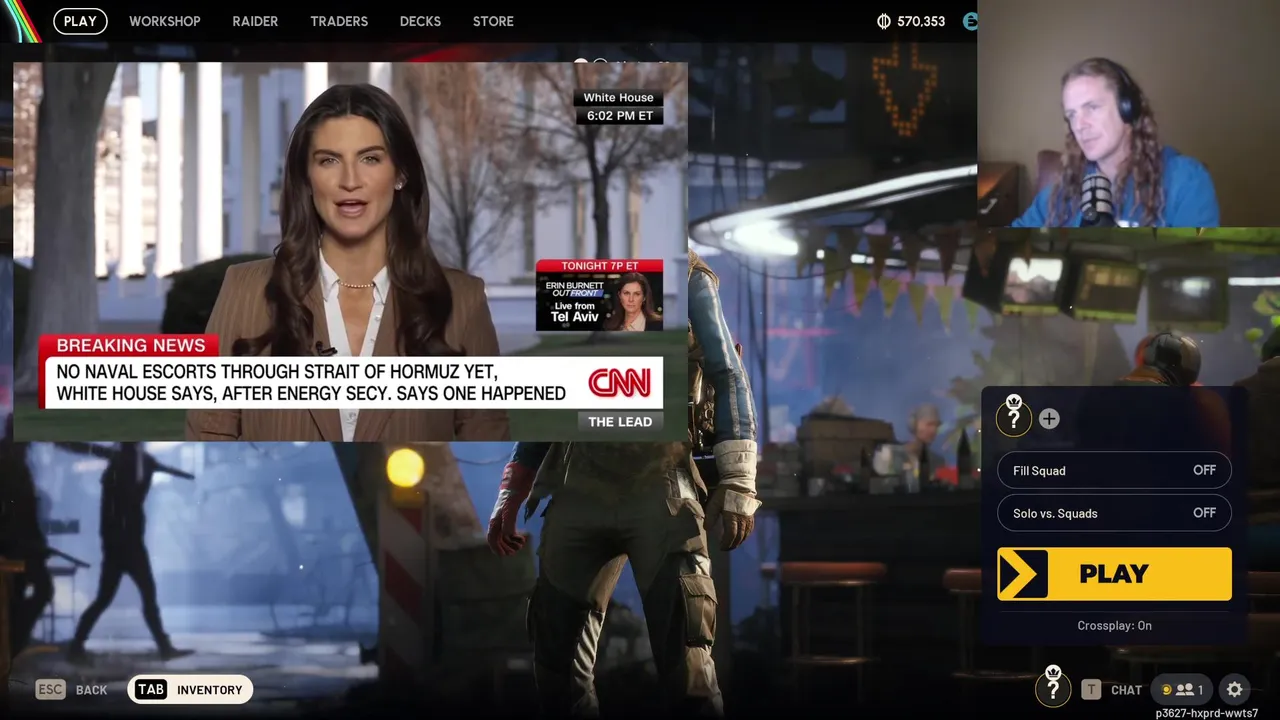Start matchmaking with yellow PLAY button

(x=1114, y=574)
